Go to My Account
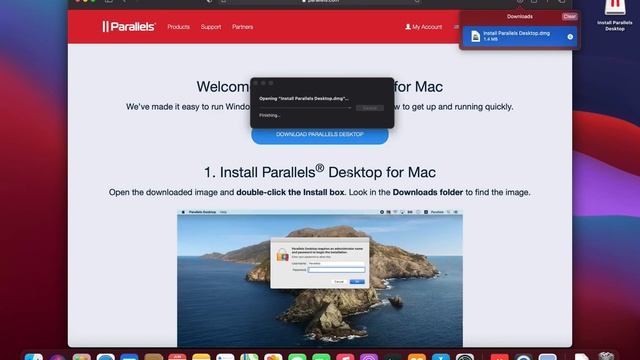 424,27
